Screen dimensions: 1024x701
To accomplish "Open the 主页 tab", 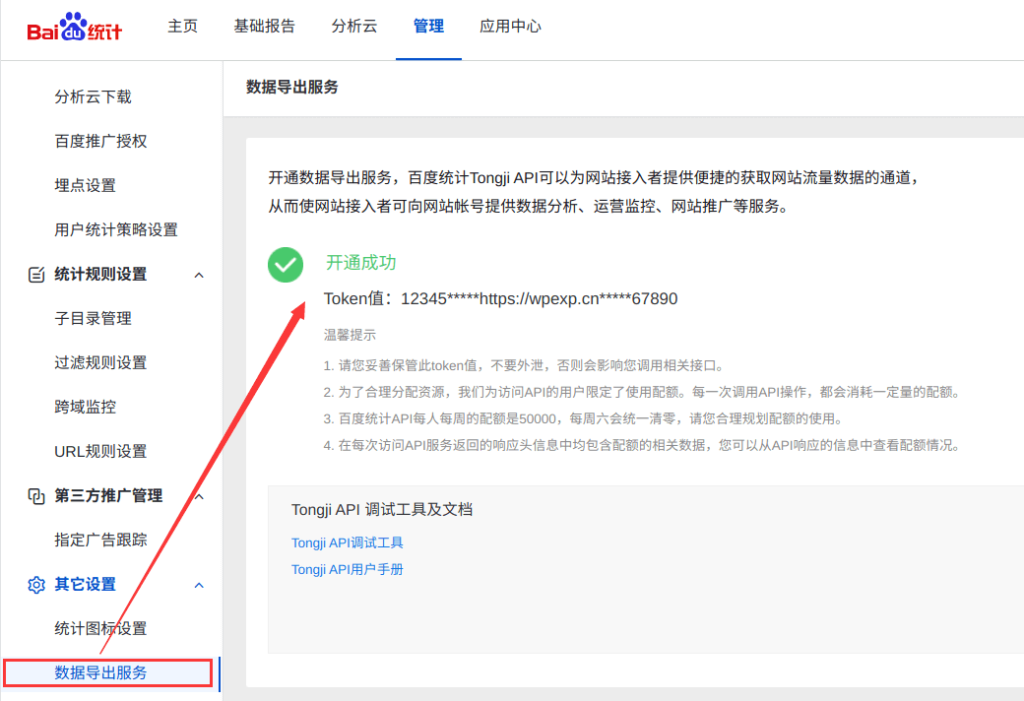I will coord(182,27).
